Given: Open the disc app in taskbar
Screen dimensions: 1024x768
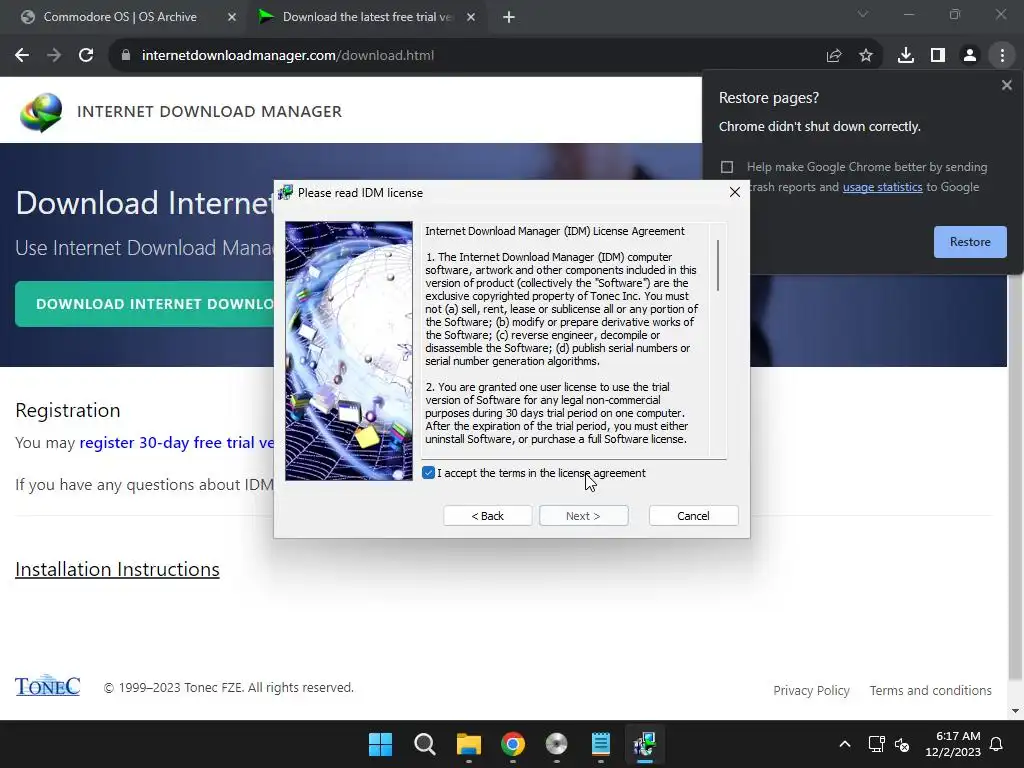Looking at the screenshot, I should coord(556,744).
